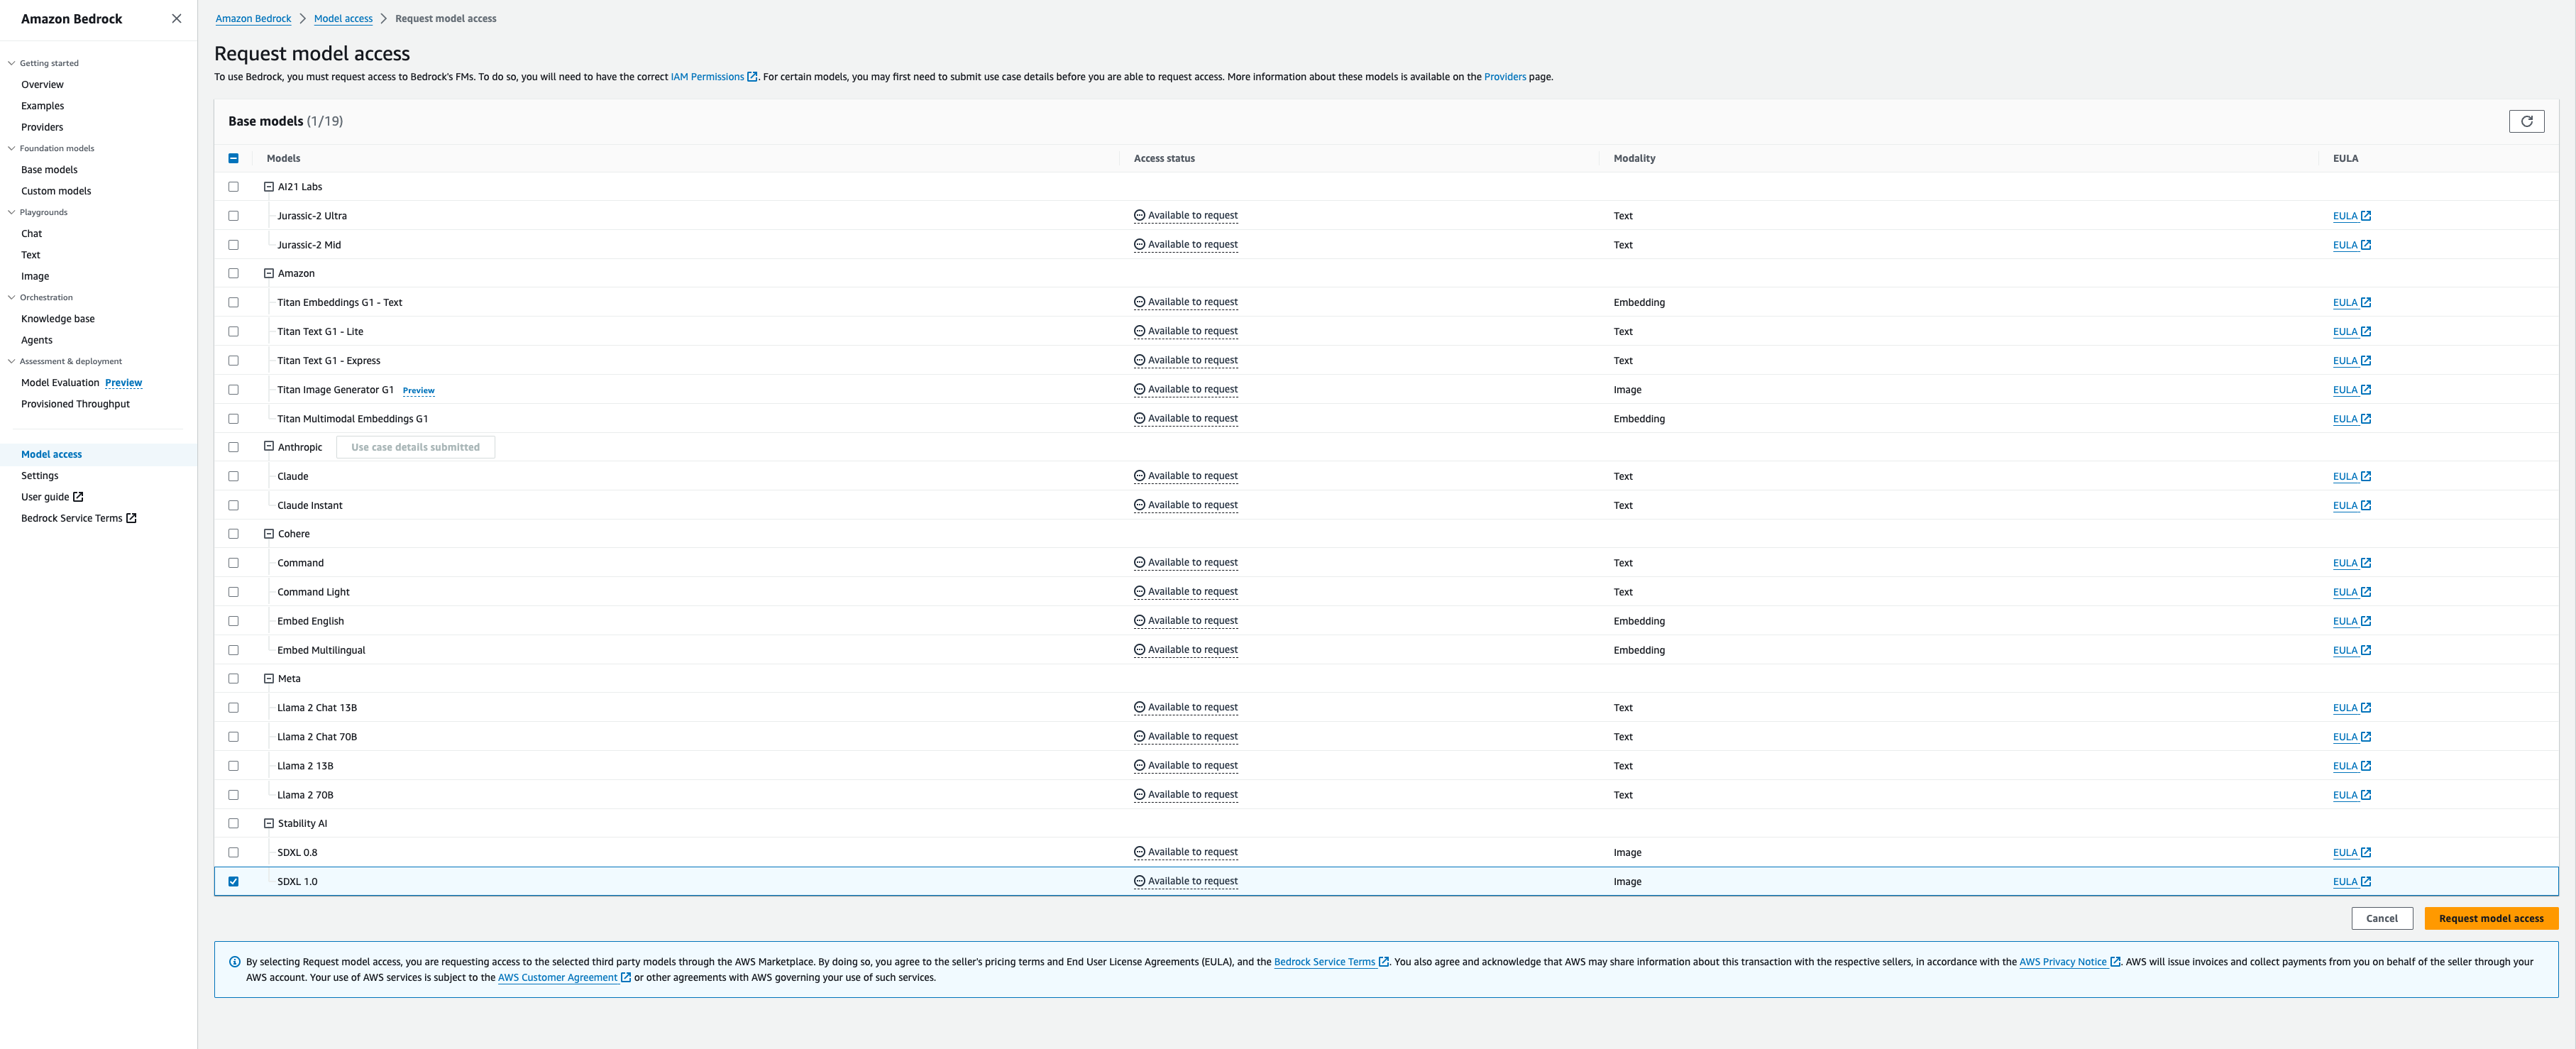Check the Anthropic provider group checkbox
Viewport: 2576px width, 1049px height.
click(x=233, y=447)
